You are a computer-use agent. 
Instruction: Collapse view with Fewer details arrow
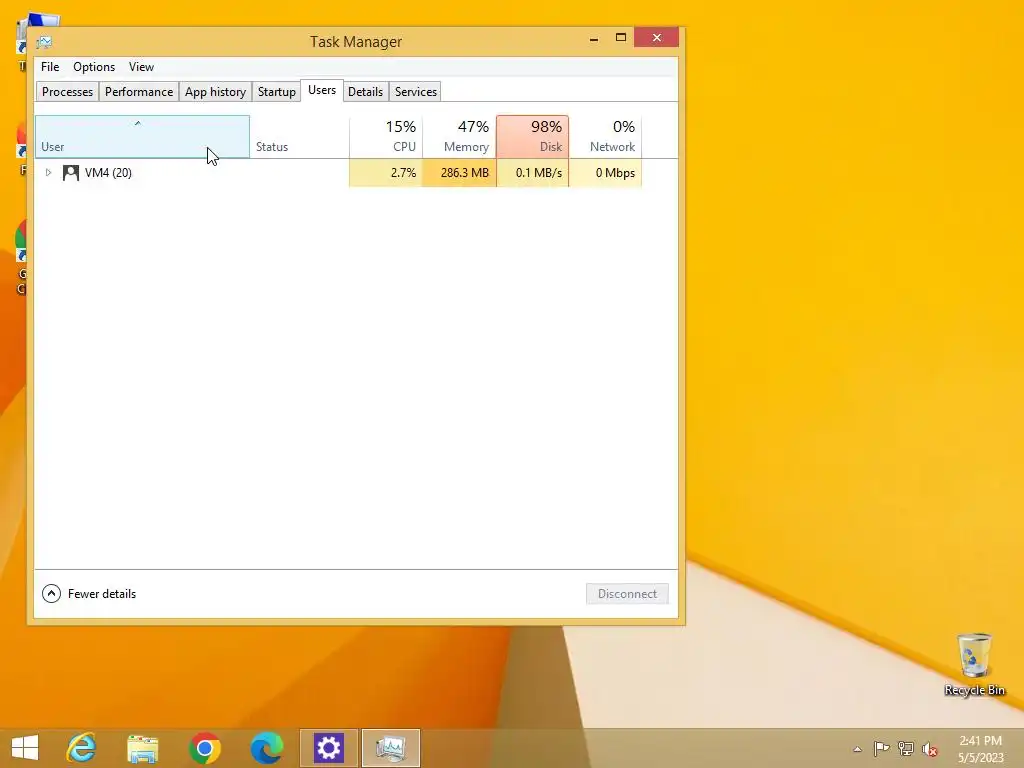(x=52, y=594)
